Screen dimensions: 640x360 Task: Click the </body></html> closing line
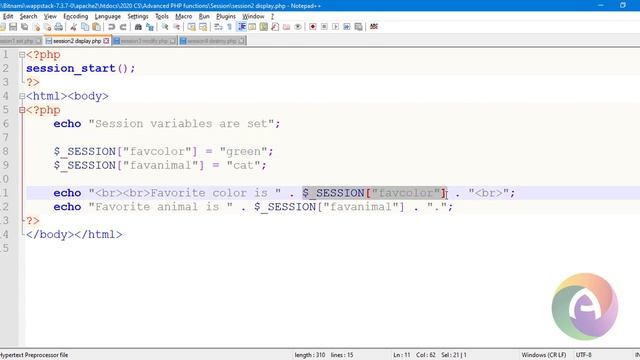pyautogui.click(x=74, y=235)
